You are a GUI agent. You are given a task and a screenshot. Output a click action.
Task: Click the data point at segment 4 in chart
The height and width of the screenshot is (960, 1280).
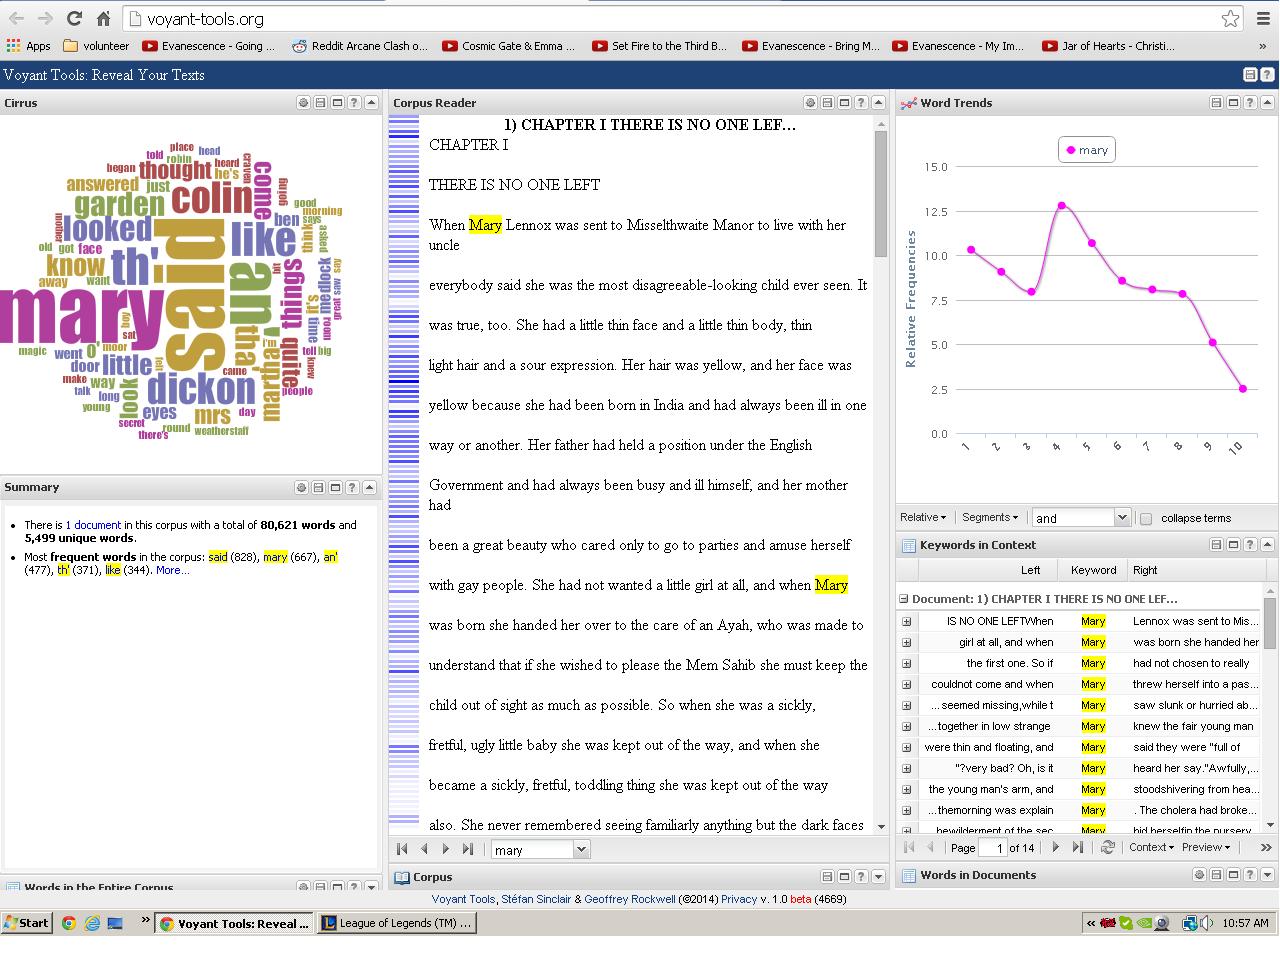pos(1061,206)
